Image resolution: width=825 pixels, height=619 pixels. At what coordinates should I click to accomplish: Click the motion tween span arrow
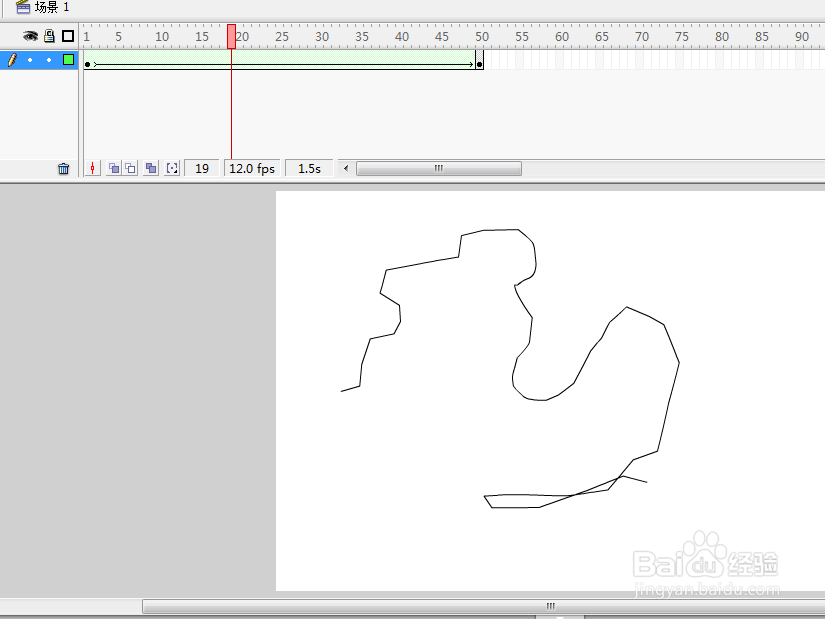click(284, 65)
